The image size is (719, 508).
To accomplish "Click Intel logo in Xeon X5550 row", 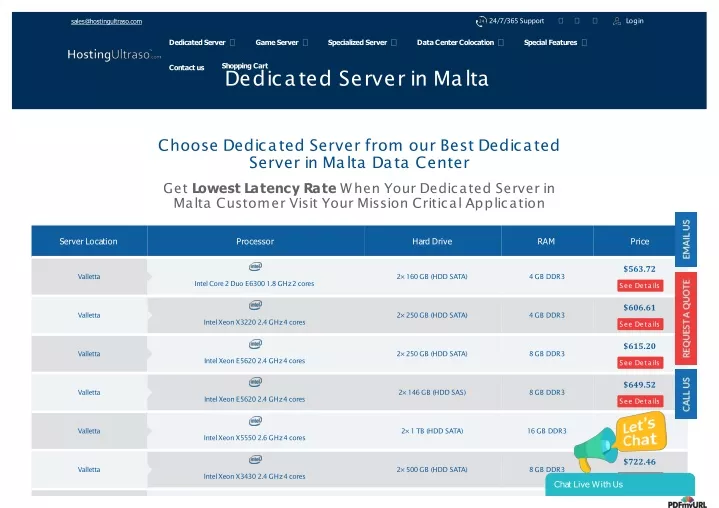I will pos(255,421).
